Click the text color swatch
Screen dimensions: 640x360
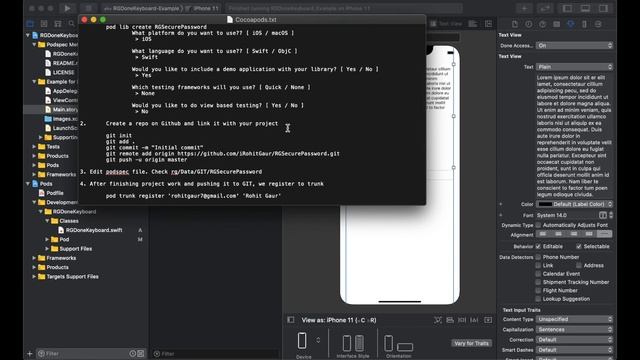pos(545,204)
